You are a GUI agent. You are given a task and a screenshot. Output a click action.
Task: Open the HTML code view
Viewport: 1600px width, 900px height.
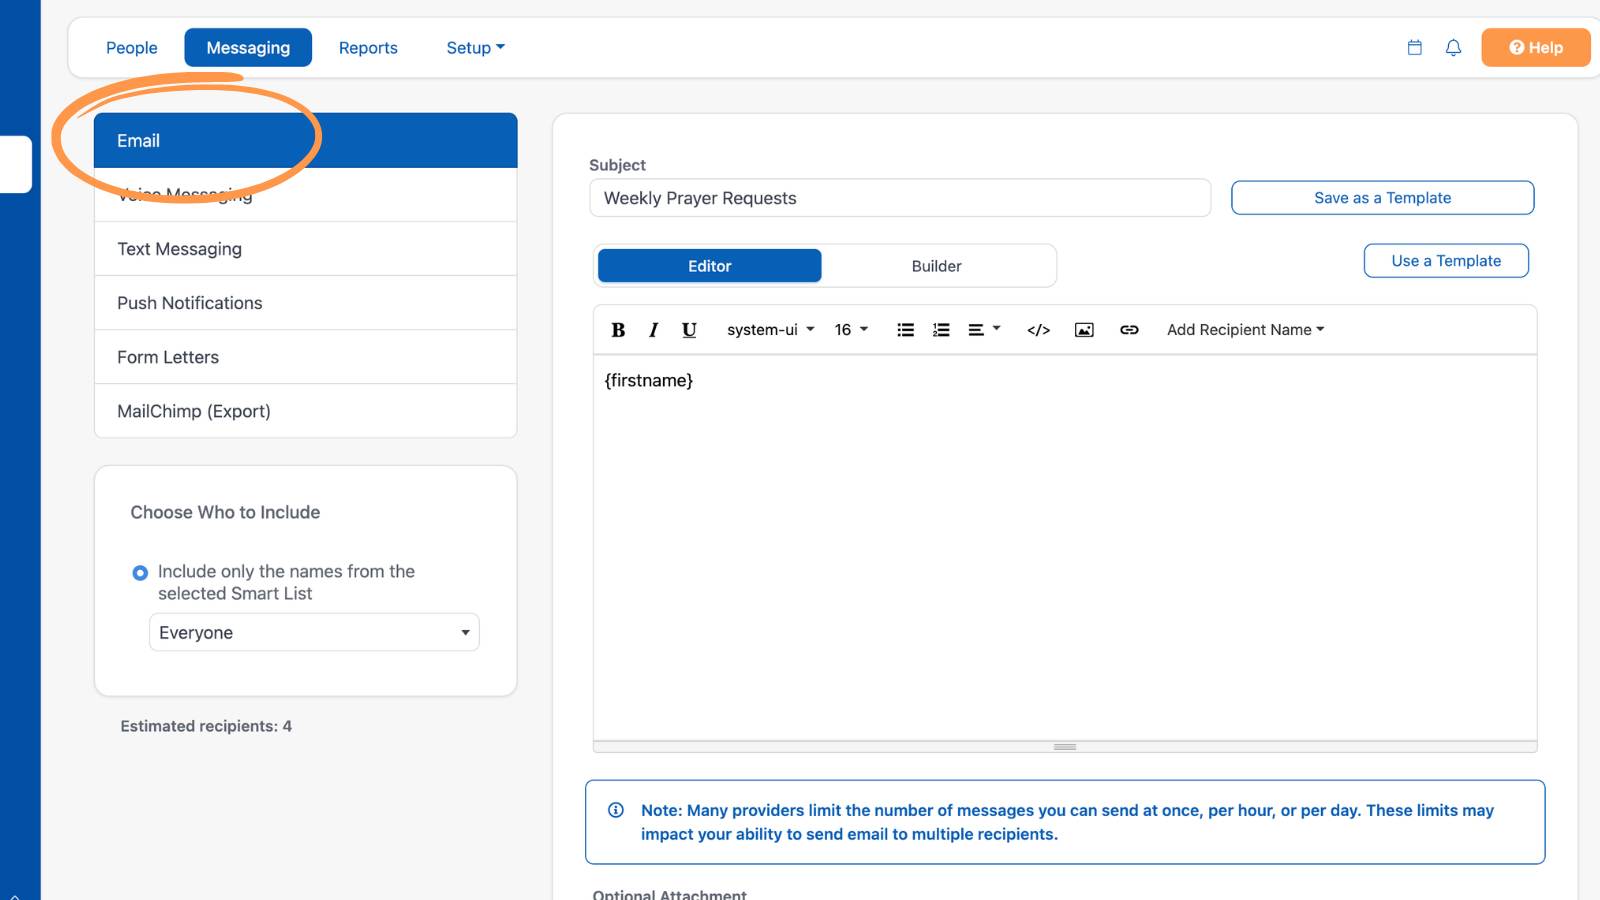tap(1038, 330)
